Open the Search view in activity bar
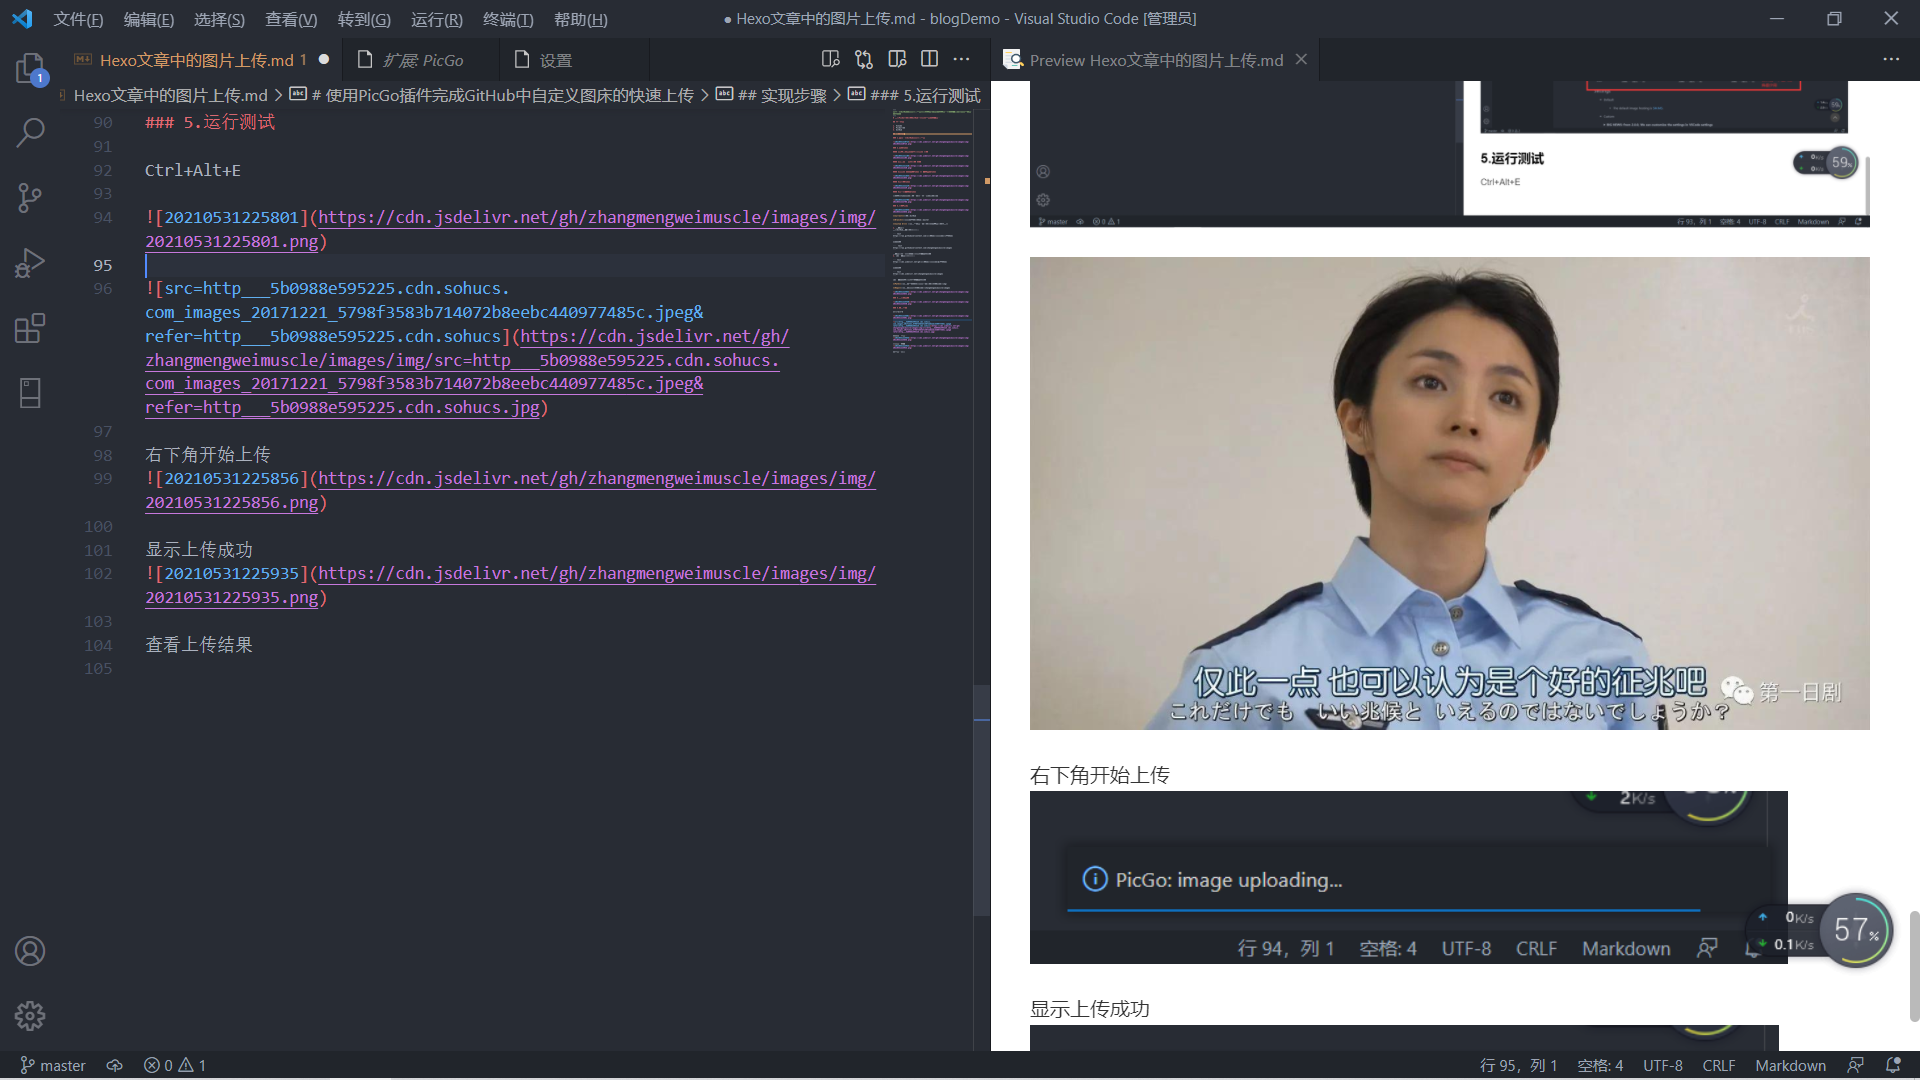Image resolution: width=1920 pixels, height=1080 pixels. pos(30,132)
